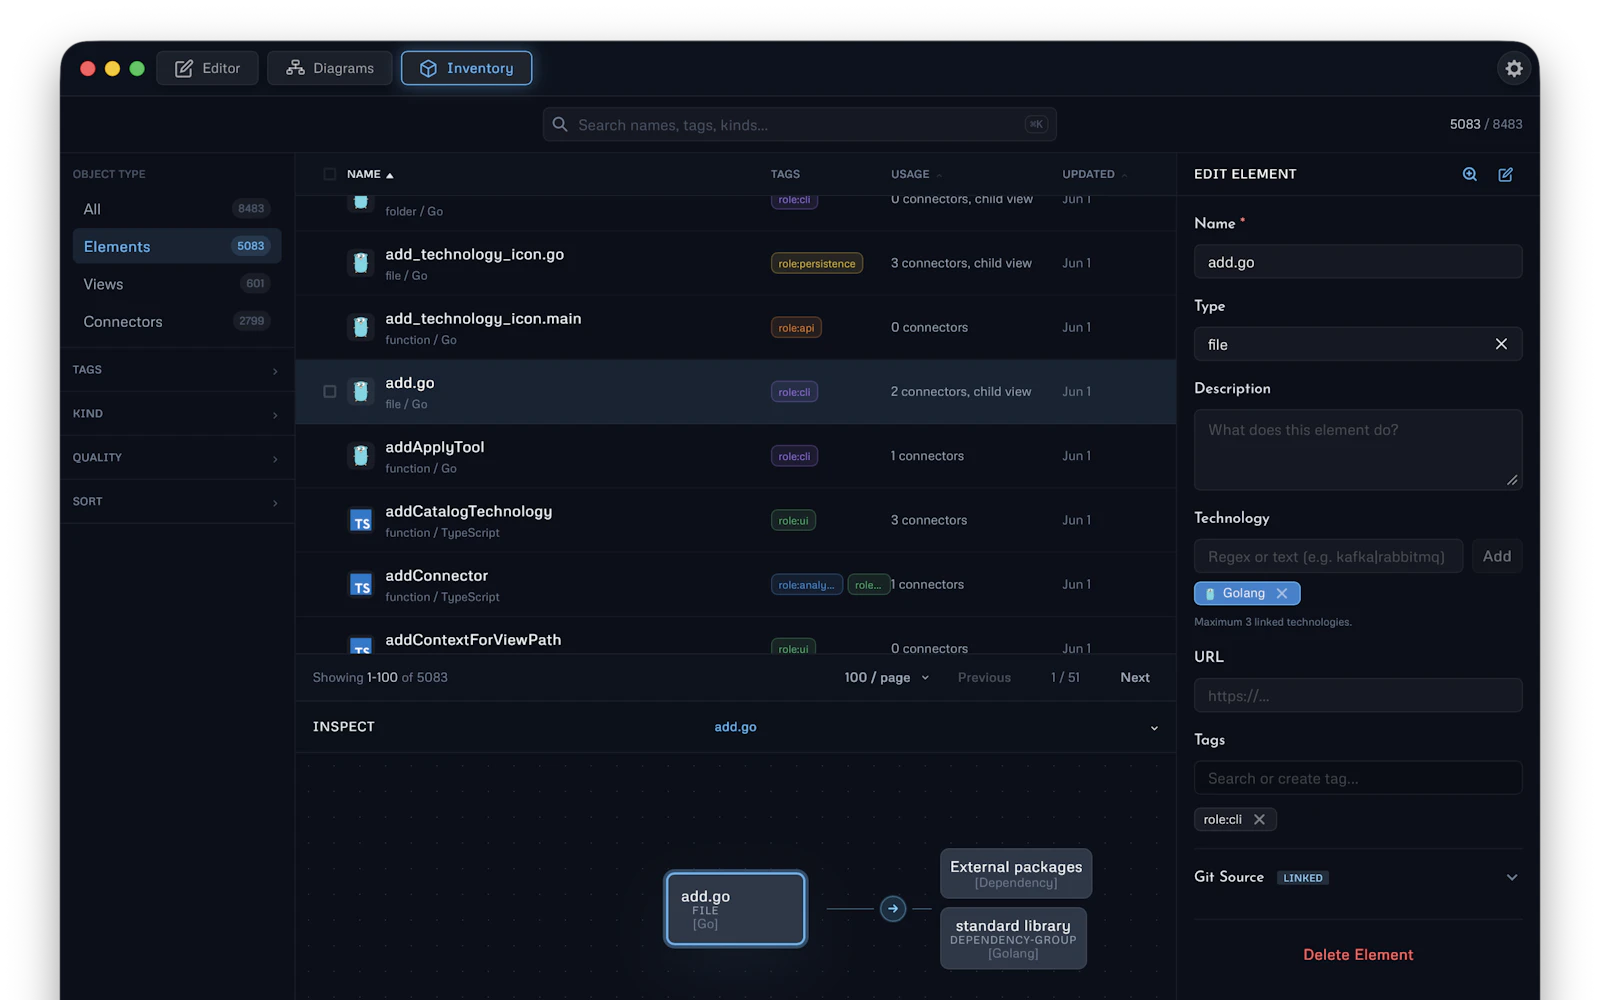This screenshot has height=1000, width=1600.
Task: Remove the Golang technology chip via its X
Action: point(1282,593)
